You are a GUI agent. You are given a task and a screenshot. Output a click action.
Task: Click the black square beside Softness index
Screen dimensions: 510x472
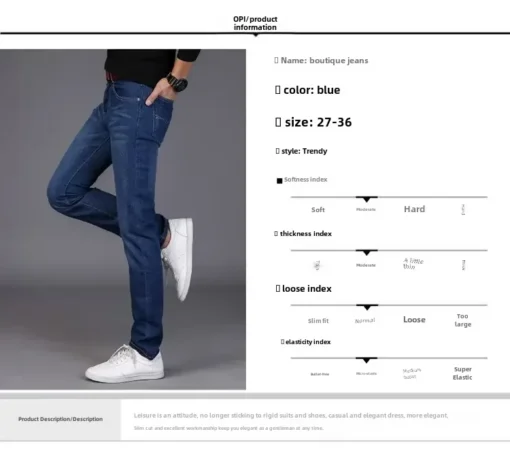tap(279, 181)
